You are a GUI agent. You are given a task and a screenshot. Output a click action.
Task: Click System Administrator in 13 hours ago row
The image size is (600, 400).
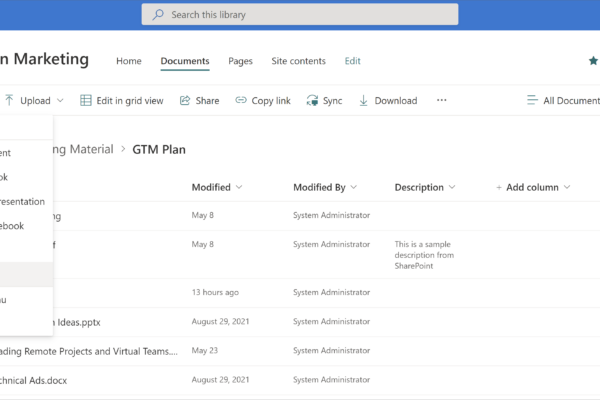pos(331,292)
